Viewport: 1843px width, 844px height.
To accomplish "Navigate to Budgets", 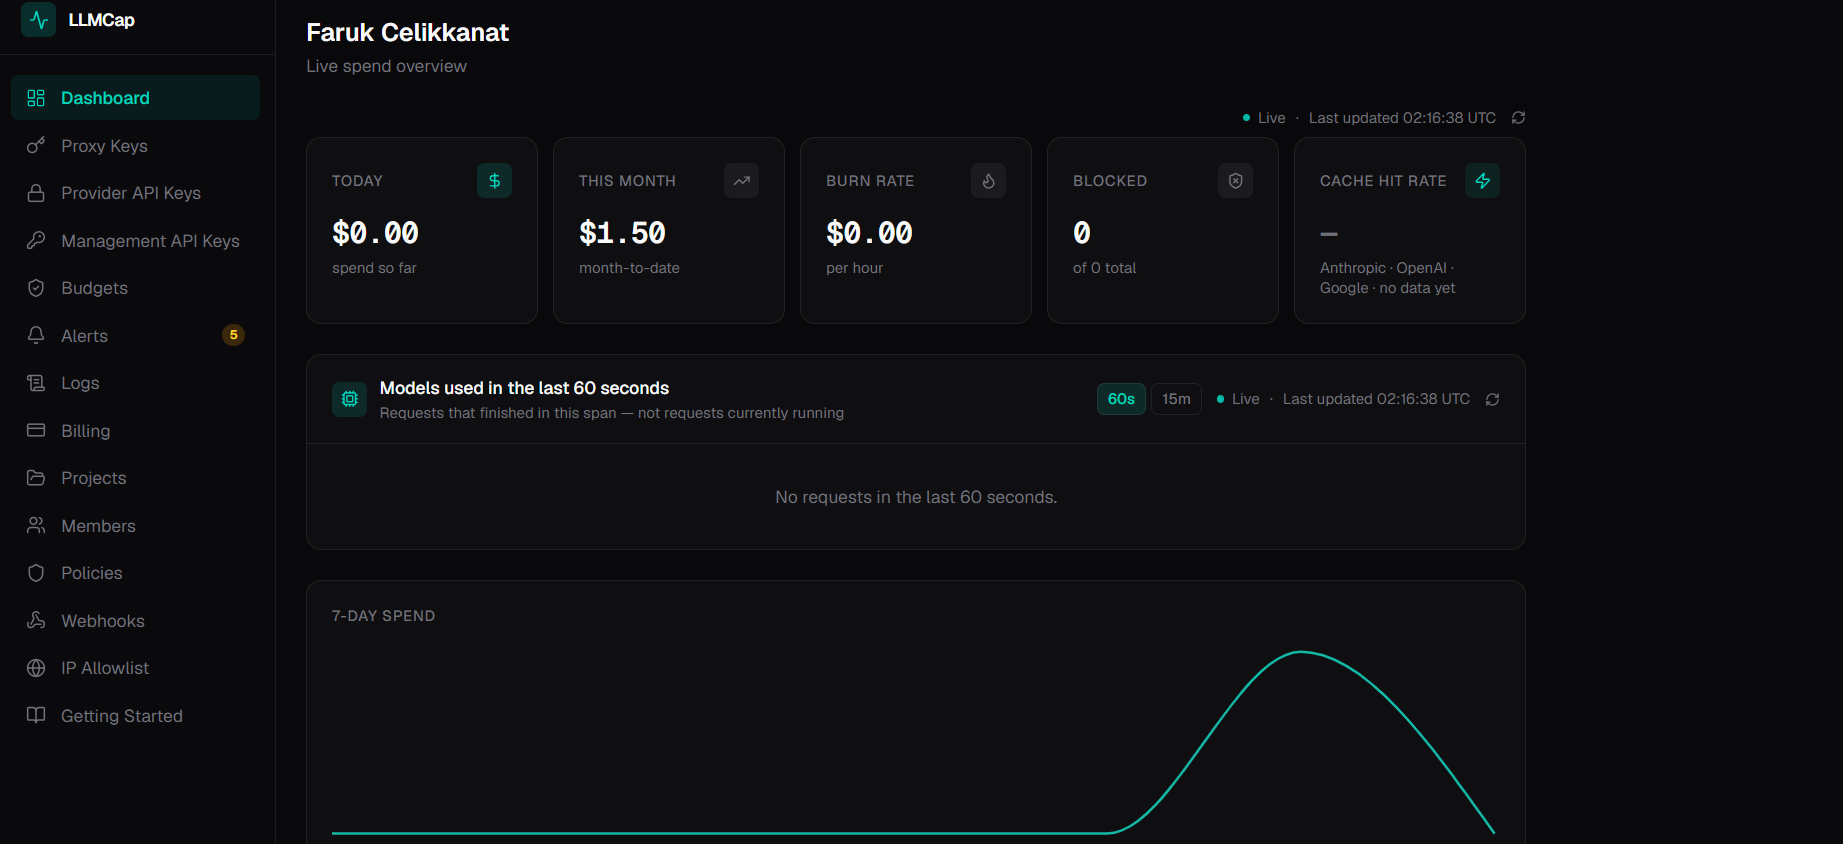I will coord(135,288).
